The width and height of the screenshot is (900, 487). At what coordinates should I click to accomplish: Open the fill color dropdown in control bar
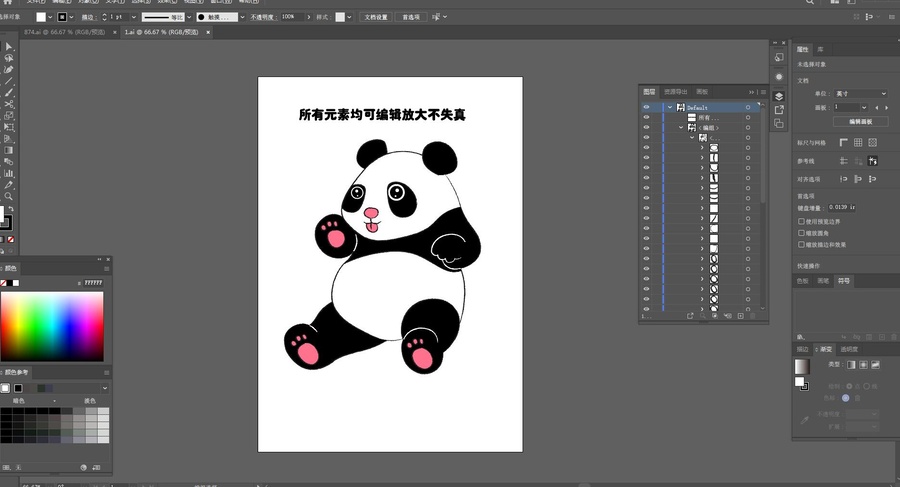pos(50,17)
